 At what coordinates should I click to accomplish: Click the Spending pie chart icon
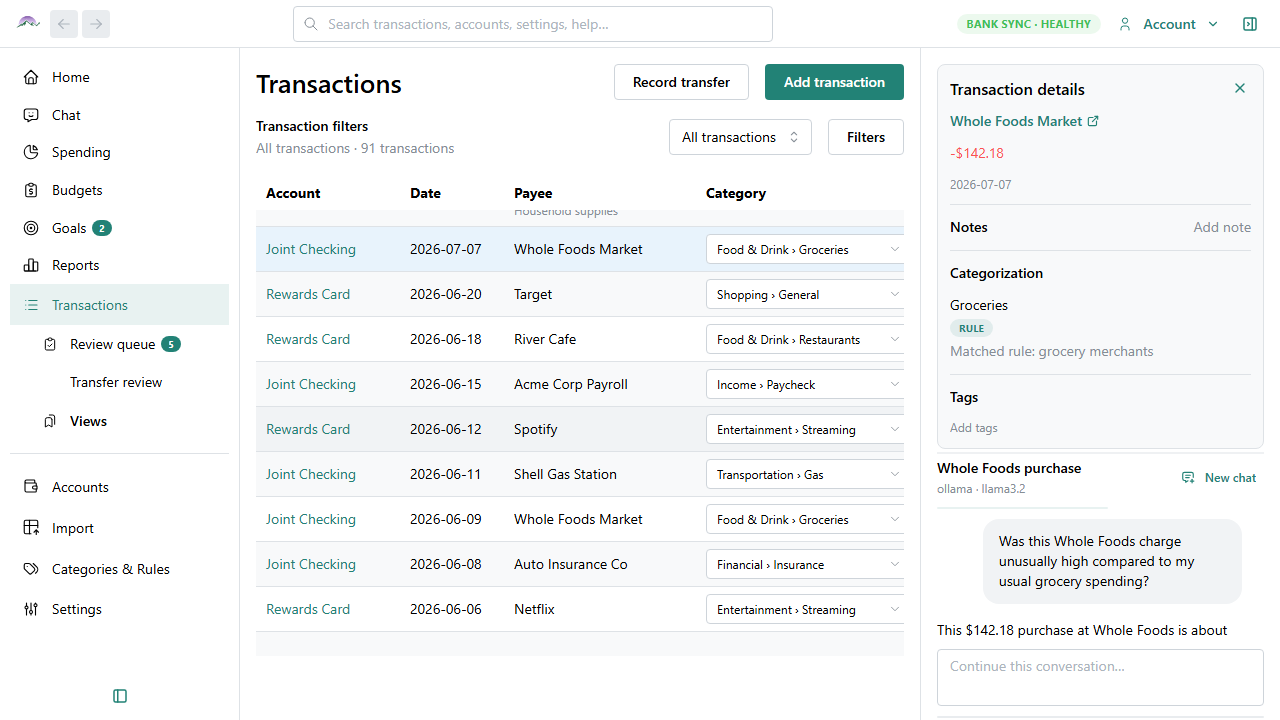tap(31, 152)
